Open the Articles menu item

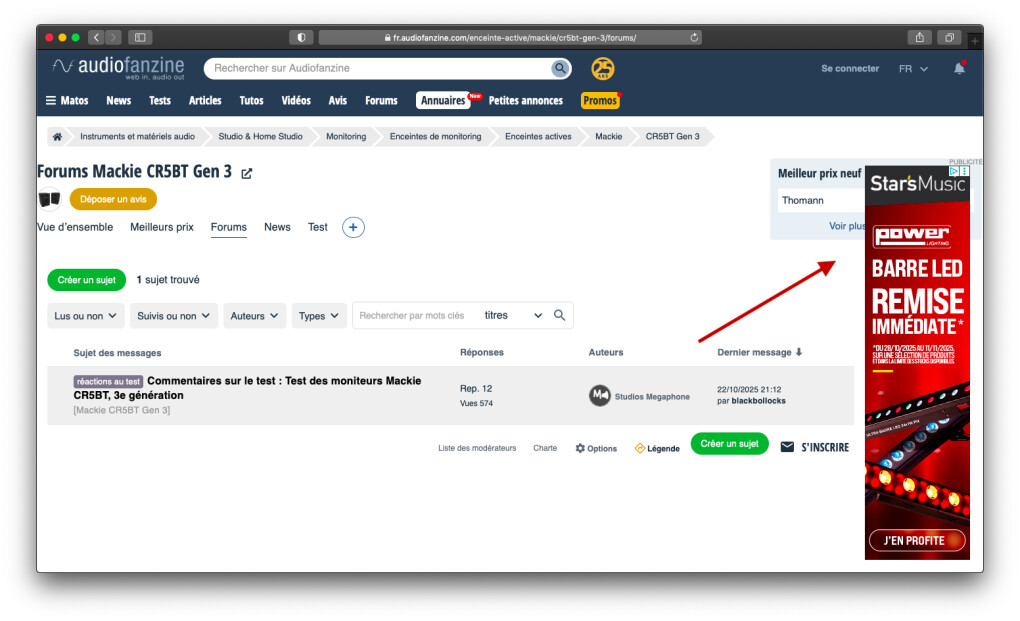(205, 100)
